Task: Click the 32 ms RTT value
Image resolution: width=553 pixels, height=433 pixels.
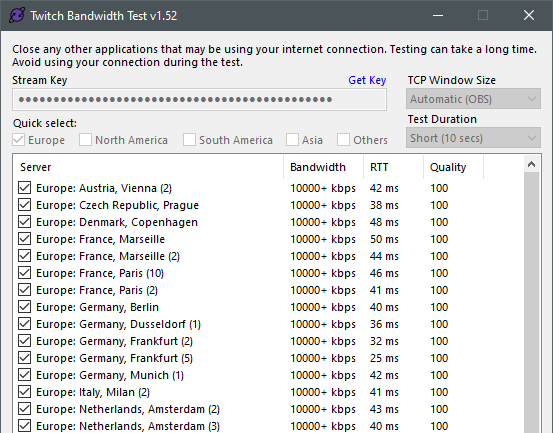Action: point(384,341)
